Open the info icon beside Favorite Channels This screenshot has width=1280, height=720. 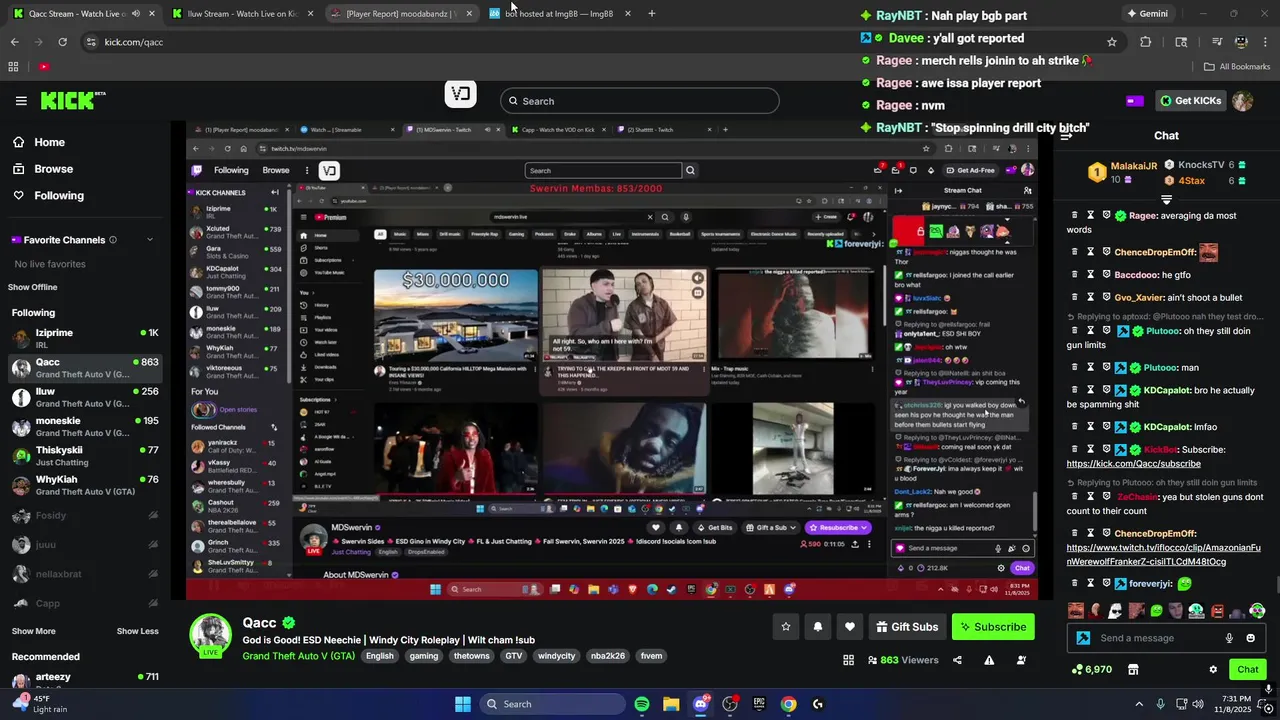click(x=112, y=240)
